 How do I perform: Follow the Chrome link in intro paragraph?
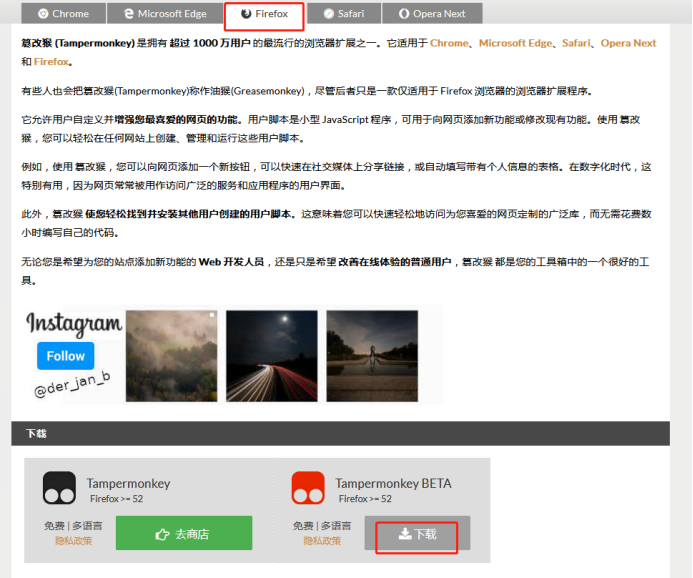[449, 43]
